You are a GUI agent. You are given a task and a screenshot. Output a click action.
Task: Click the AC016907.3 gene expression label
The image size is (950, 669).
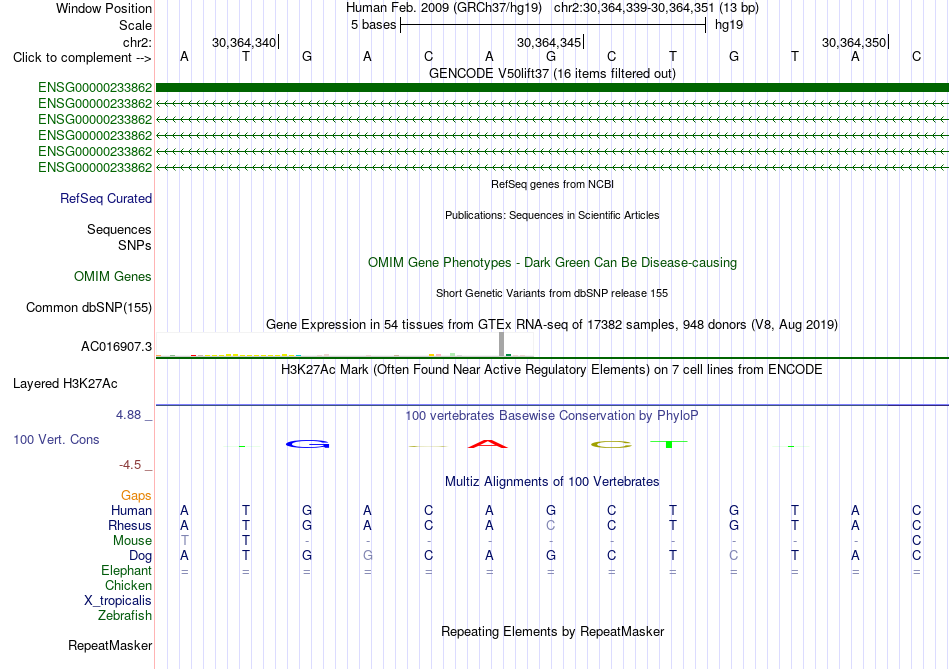click(x=116, y=347)
